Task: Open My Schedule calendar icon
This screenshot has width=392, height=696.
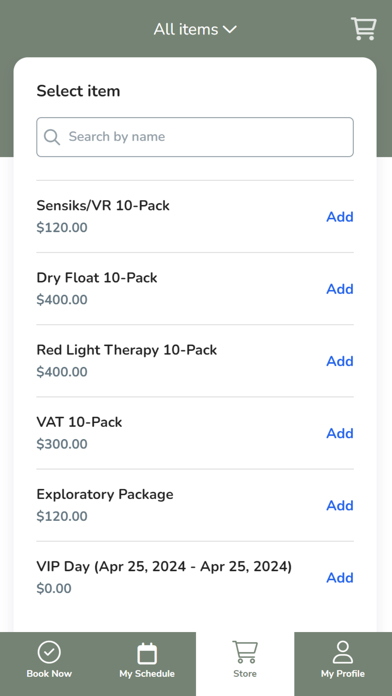Action: pos(147,653)
